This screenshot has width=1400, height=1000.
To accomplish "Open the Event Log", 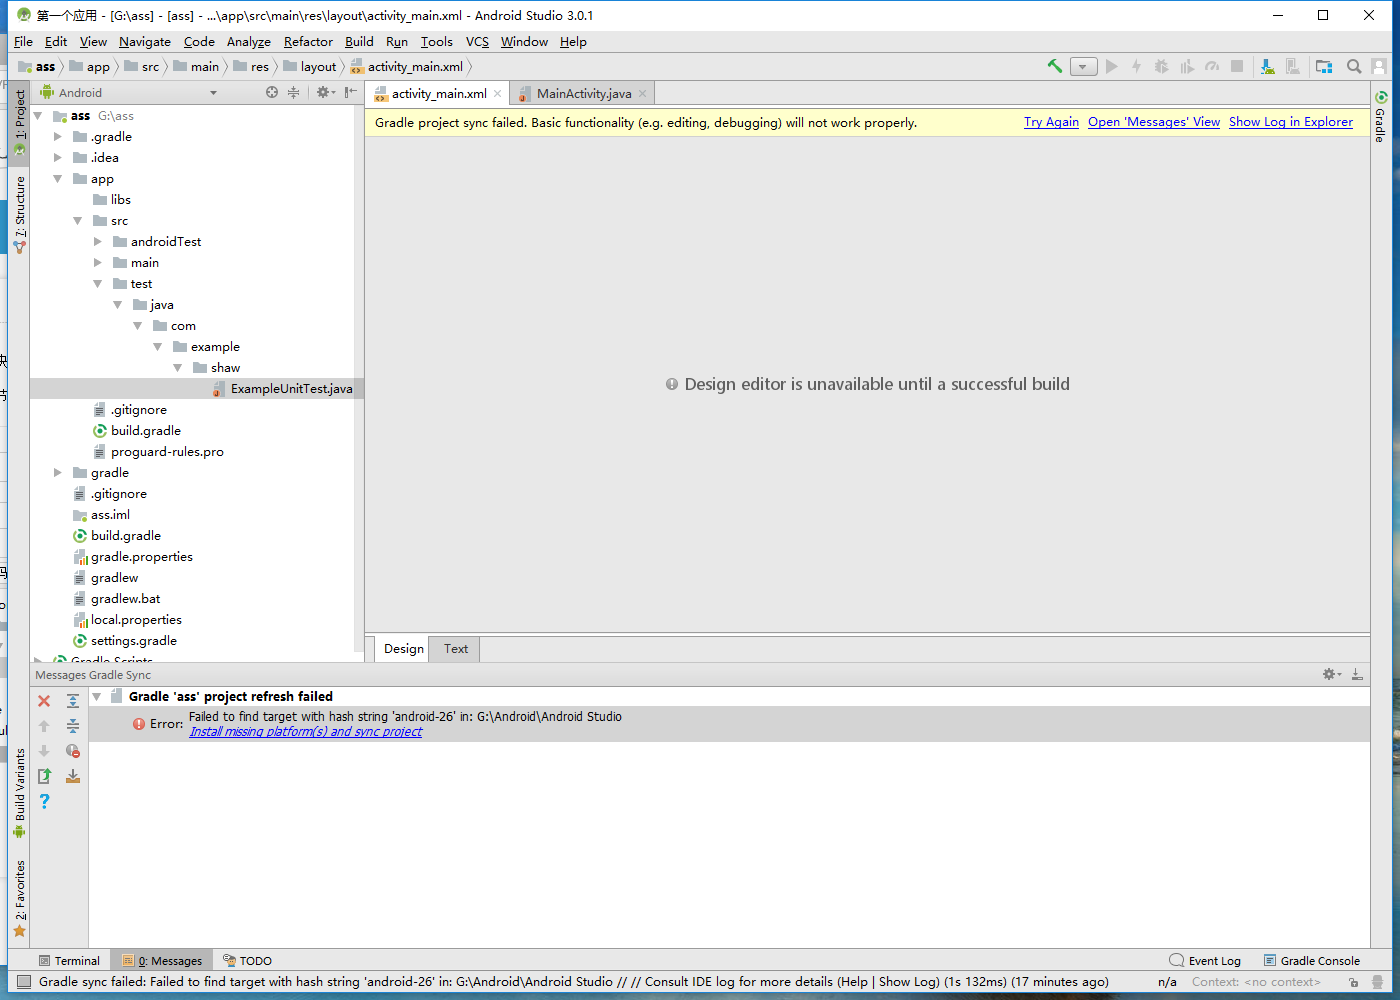I will pos(1205,961).
